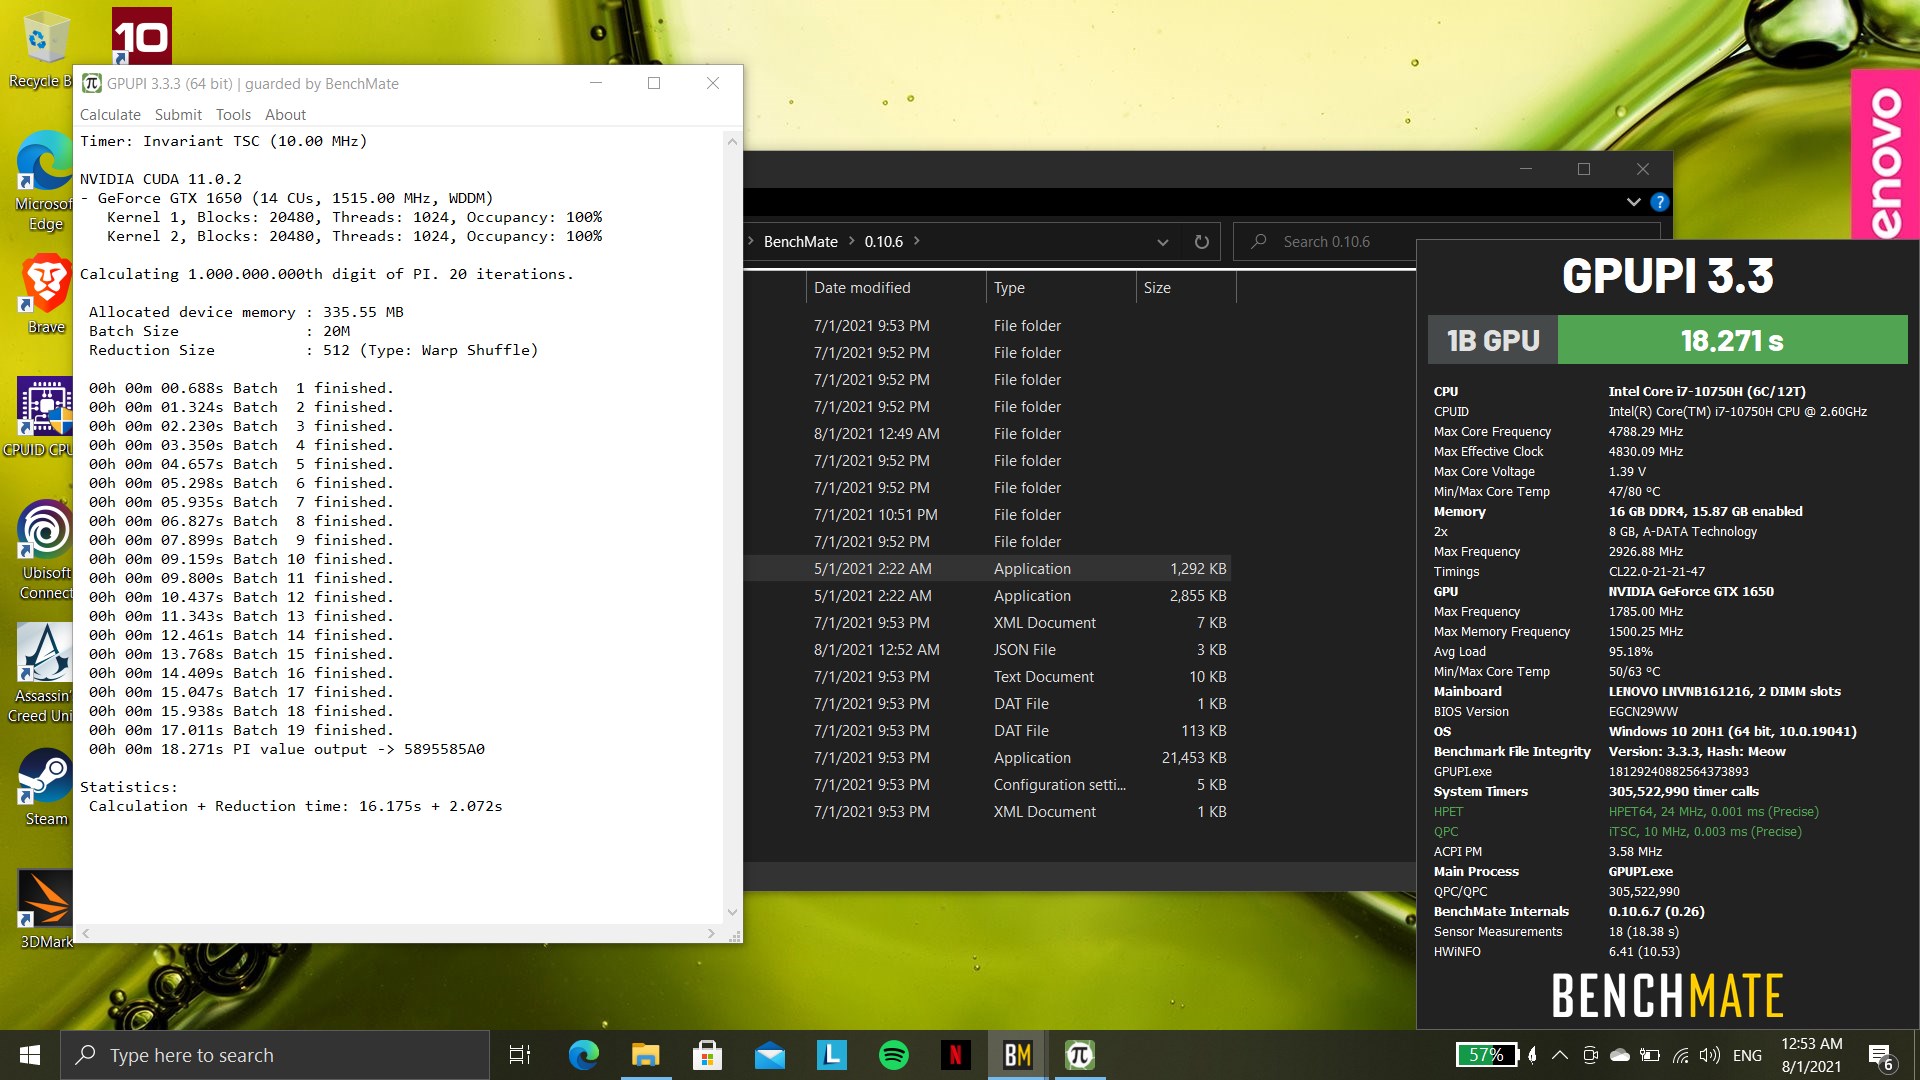Open Assassin's Creed Unity desktop shortcut

coord(42,673)
